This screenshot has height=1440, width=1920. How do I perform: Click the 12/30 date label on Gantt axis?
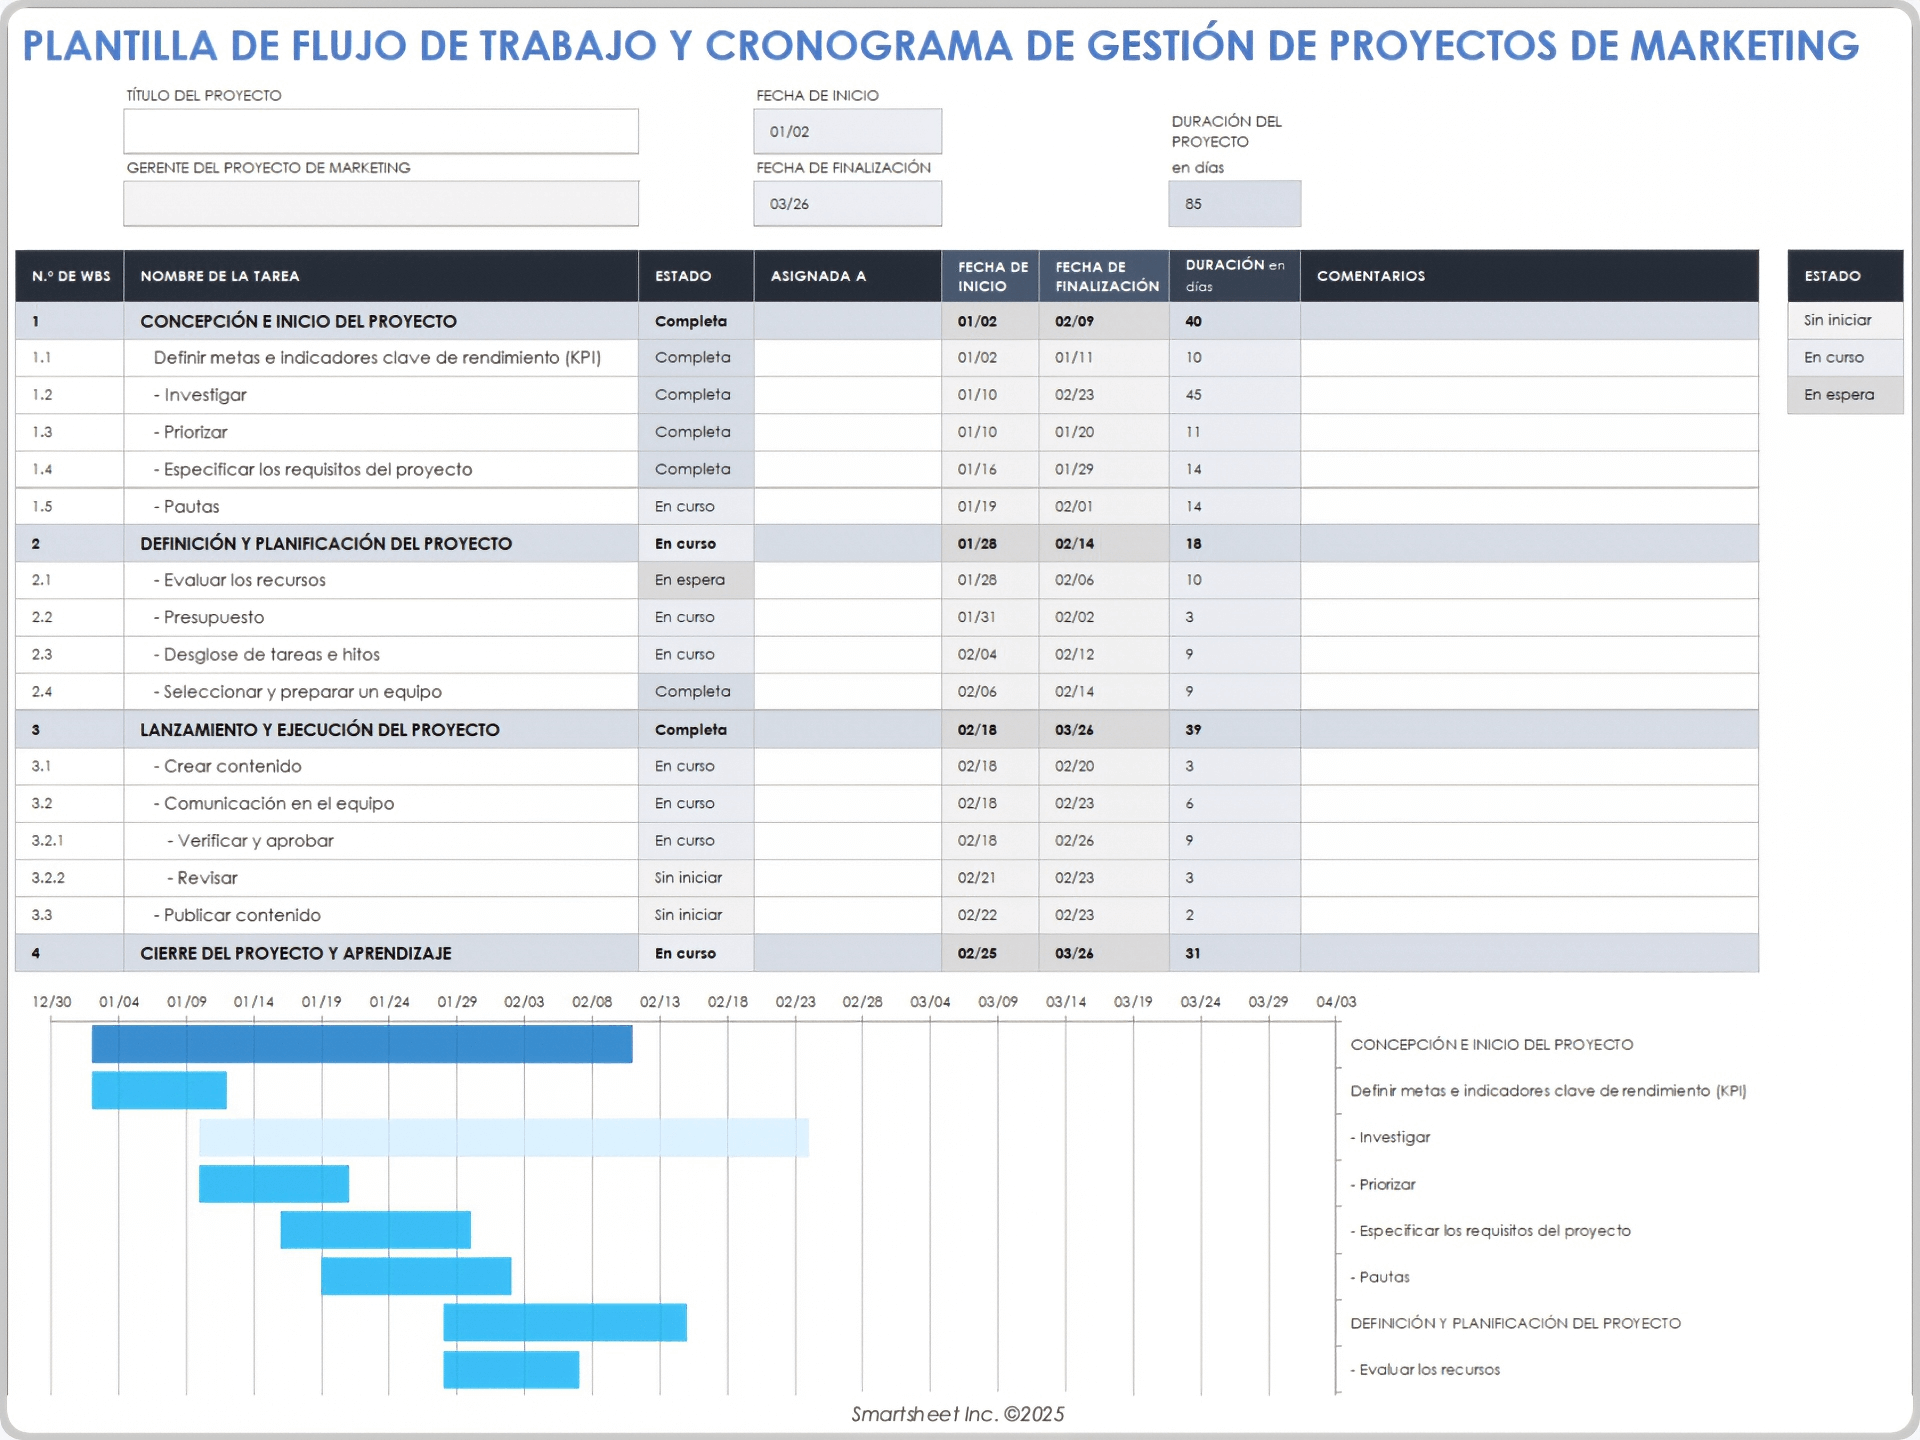[51, 1001]
